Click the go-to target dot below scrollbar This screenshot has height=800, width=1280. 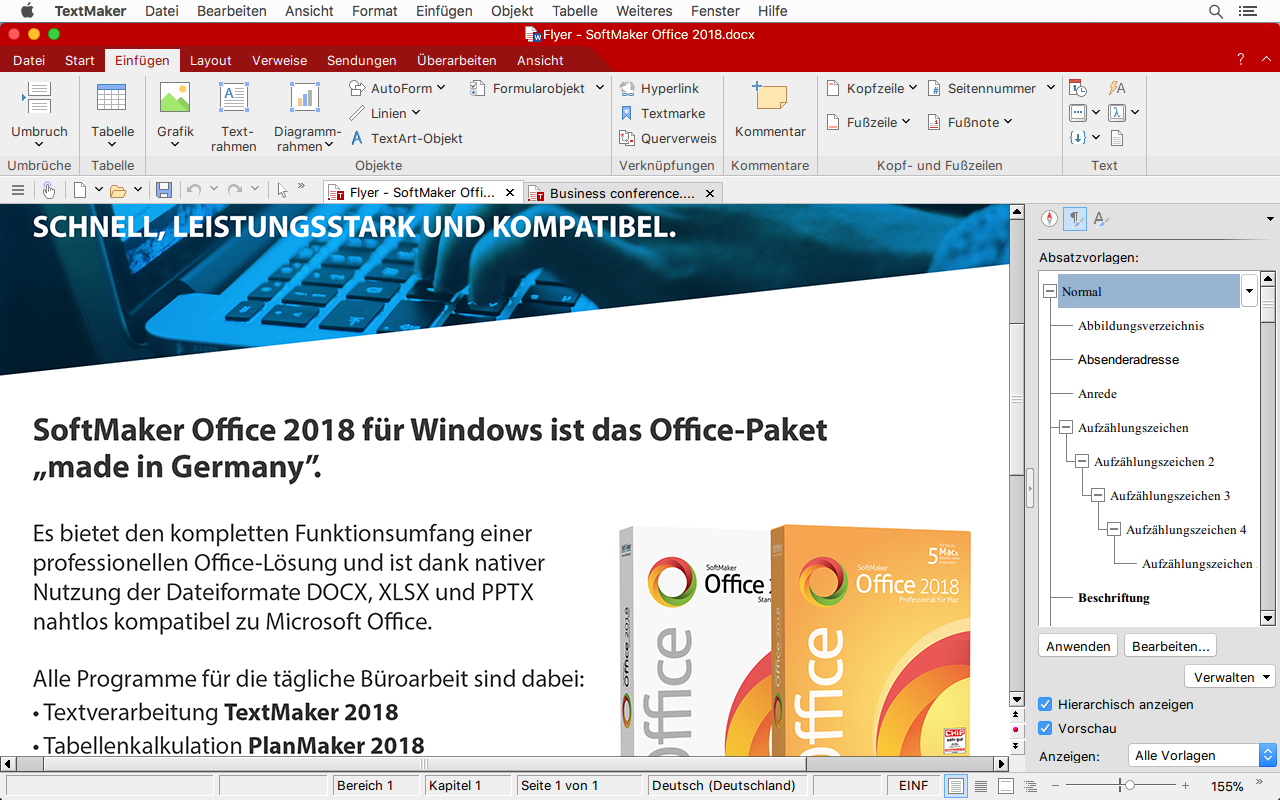click(x=1017, y=730)
